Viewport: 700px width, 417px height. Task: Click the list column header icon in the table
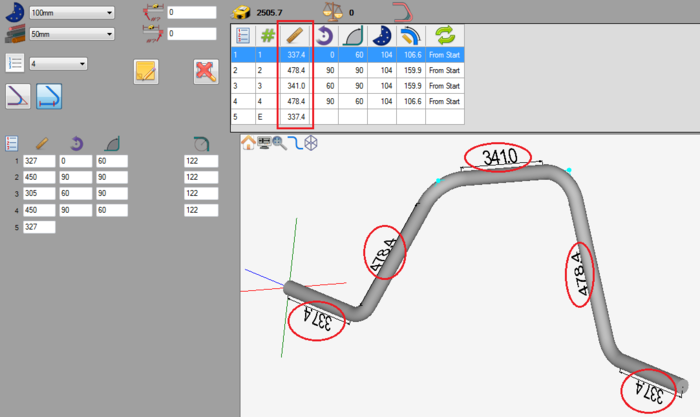243,36
